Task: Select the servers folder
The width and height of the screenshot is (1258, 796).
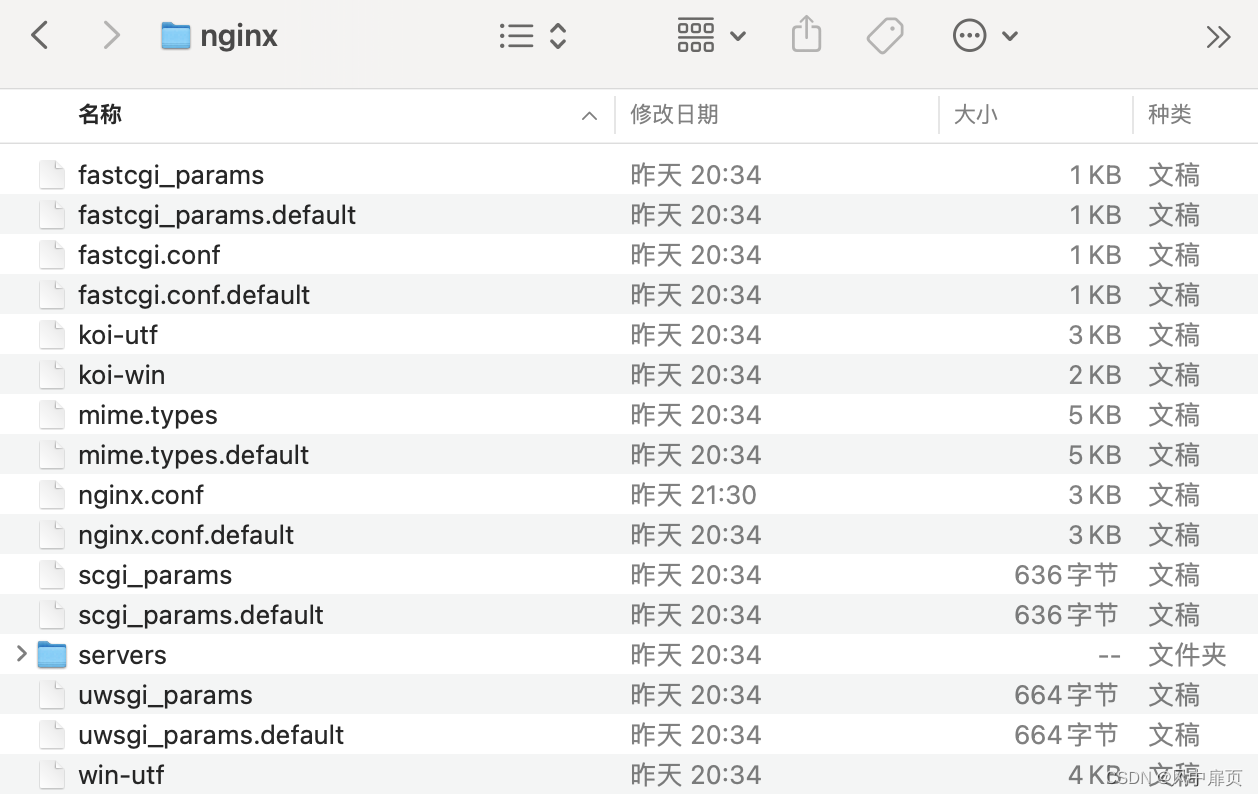Action: click(122, 654)
